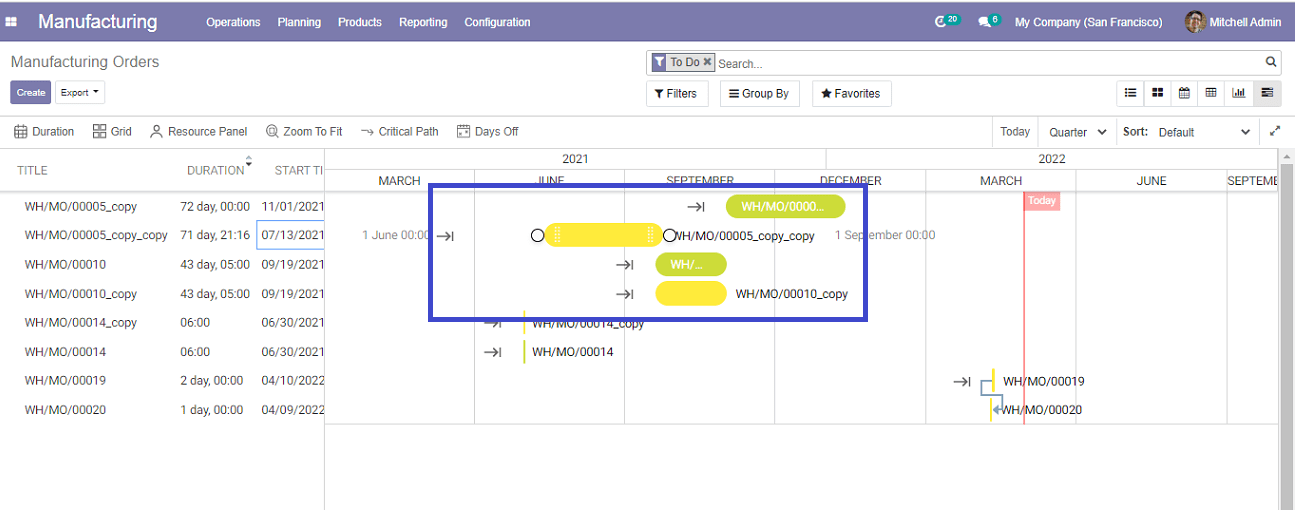Image resolution: width=1295 pixels, height=510 pixels.
Task: Switch to the kanban view icon
Action: 1157,93
